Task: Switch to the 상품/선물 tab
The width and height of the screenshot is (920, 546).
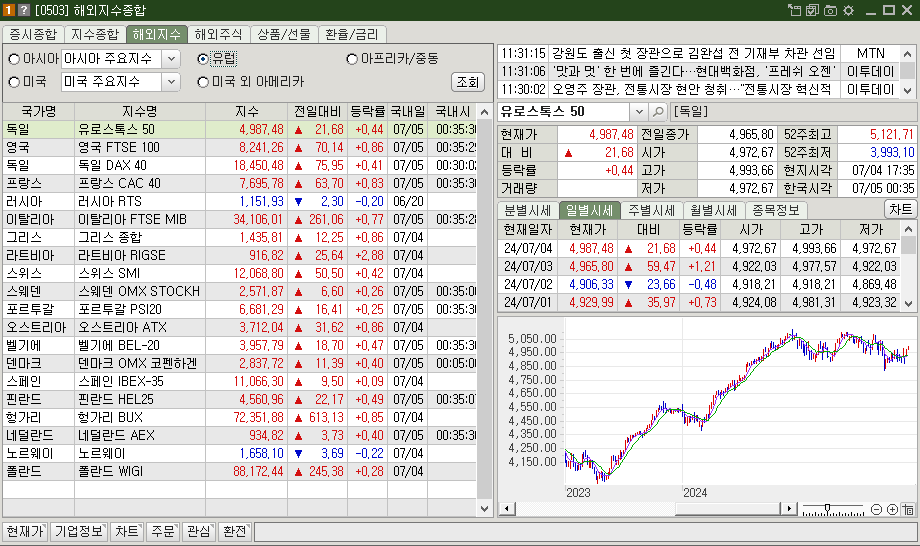Action: point(284,35)
